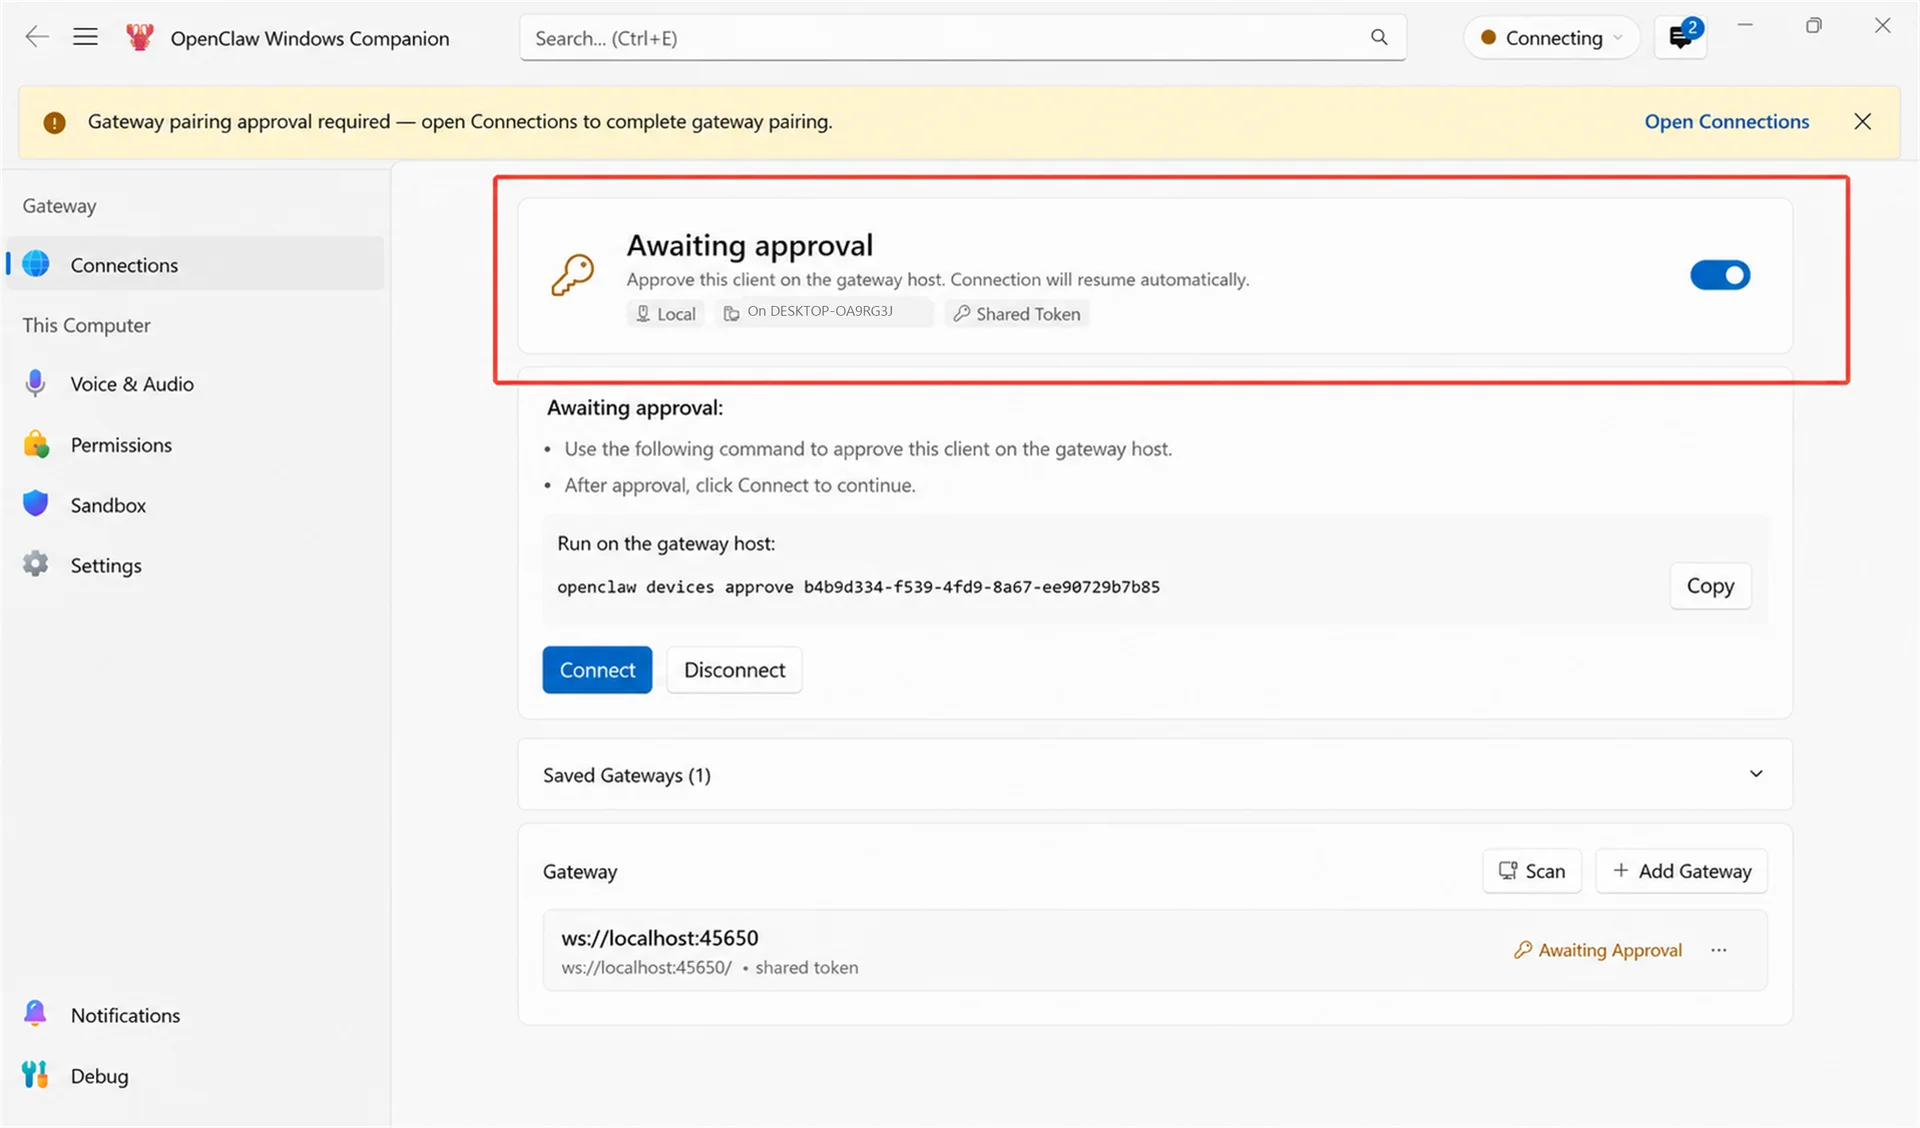
Task: Click the Settings gear icon
Action: [x=36, y=565]
